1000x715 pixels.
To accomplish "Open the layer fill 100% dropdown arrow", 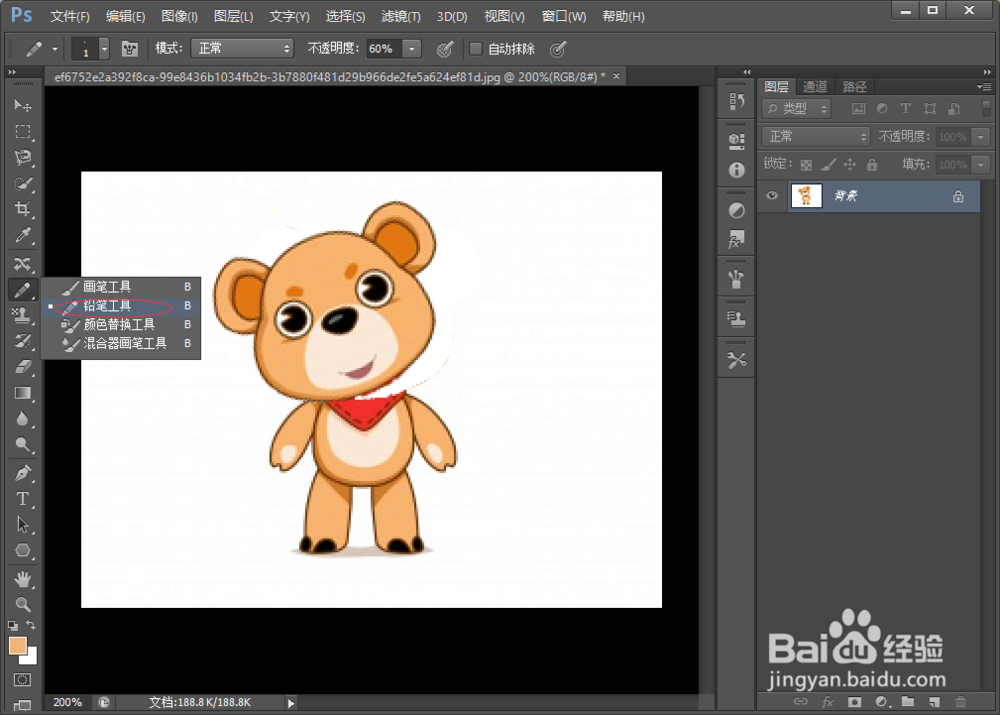I will tap(981, 165).
